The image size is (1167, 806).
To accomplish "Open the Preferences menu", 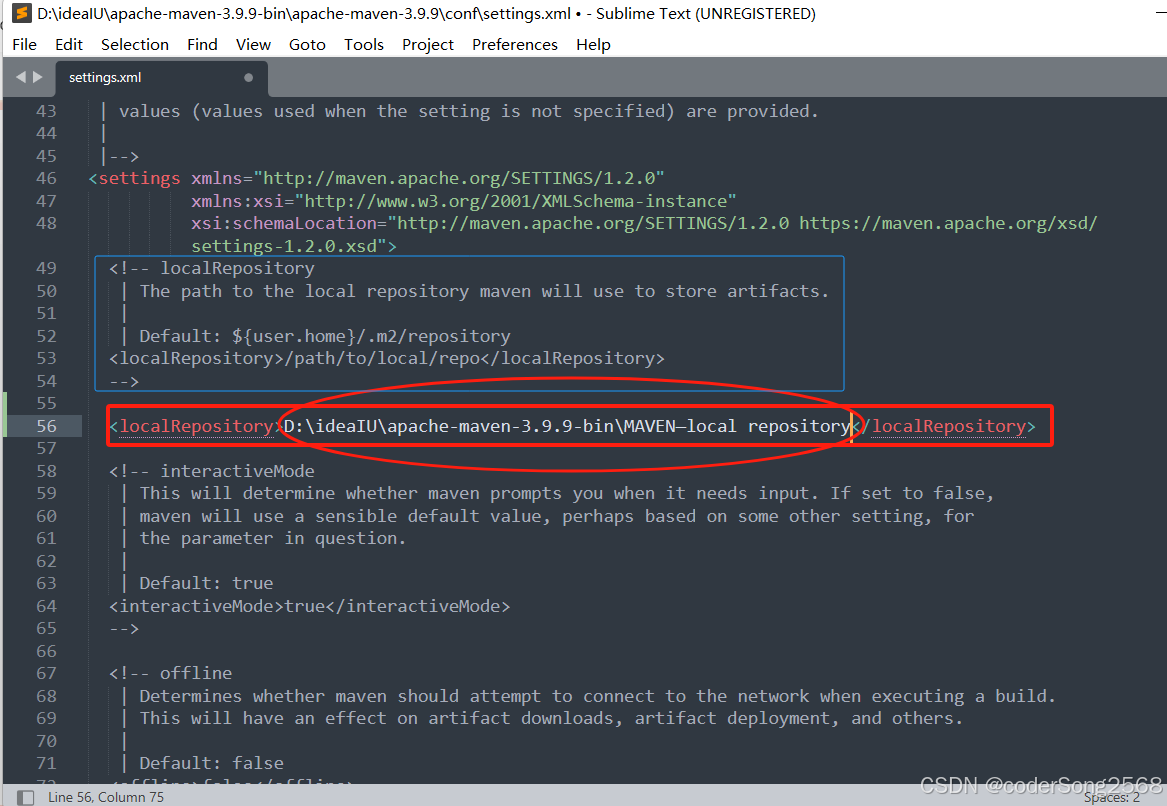I will click(x=514, y=45).
